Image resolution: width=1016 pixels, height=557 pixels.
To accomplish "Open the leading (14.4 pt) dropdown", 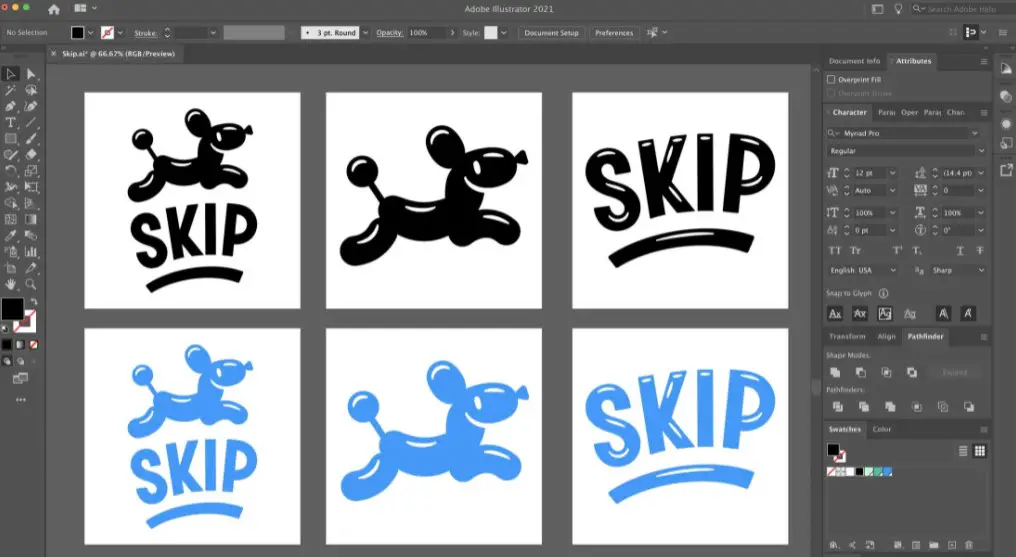I will [x=981, y=173].
